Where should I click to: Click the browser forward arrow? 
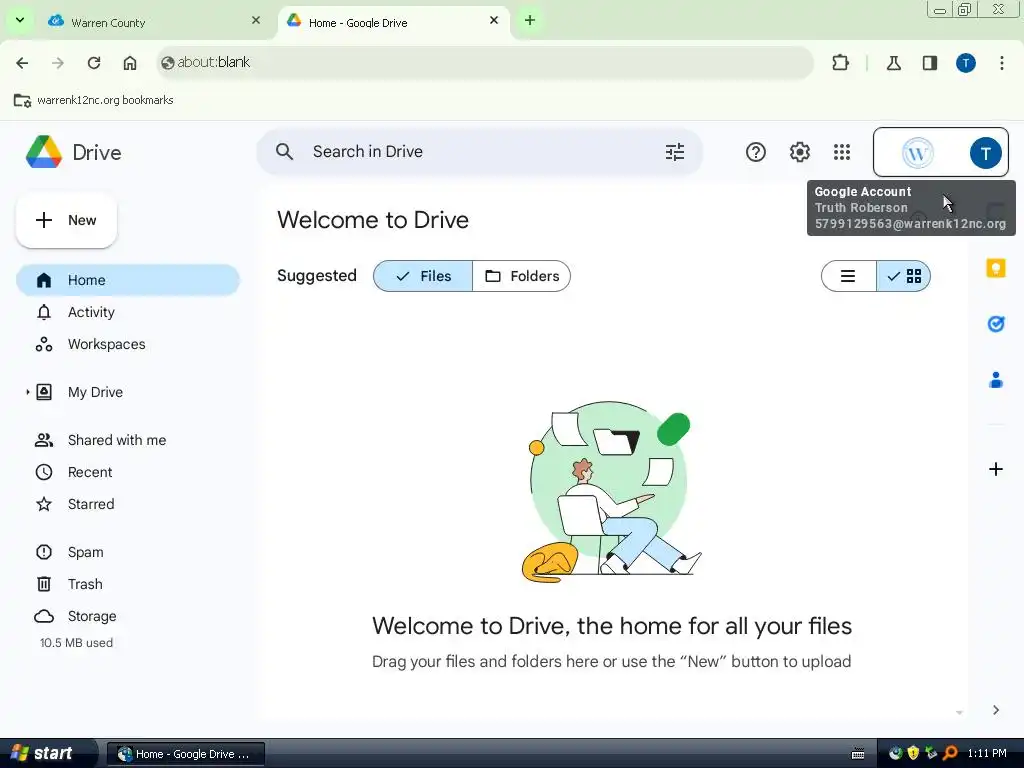(58, 63)
